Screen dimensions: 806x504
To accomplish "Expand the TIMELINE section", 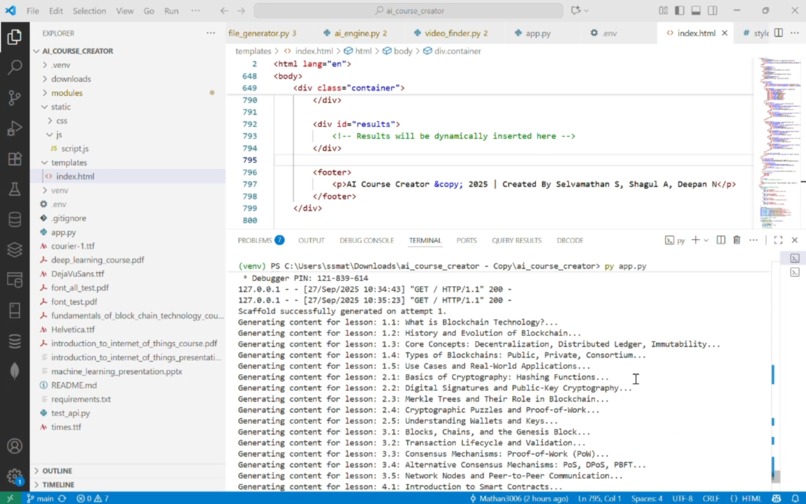I will point(58,484).
